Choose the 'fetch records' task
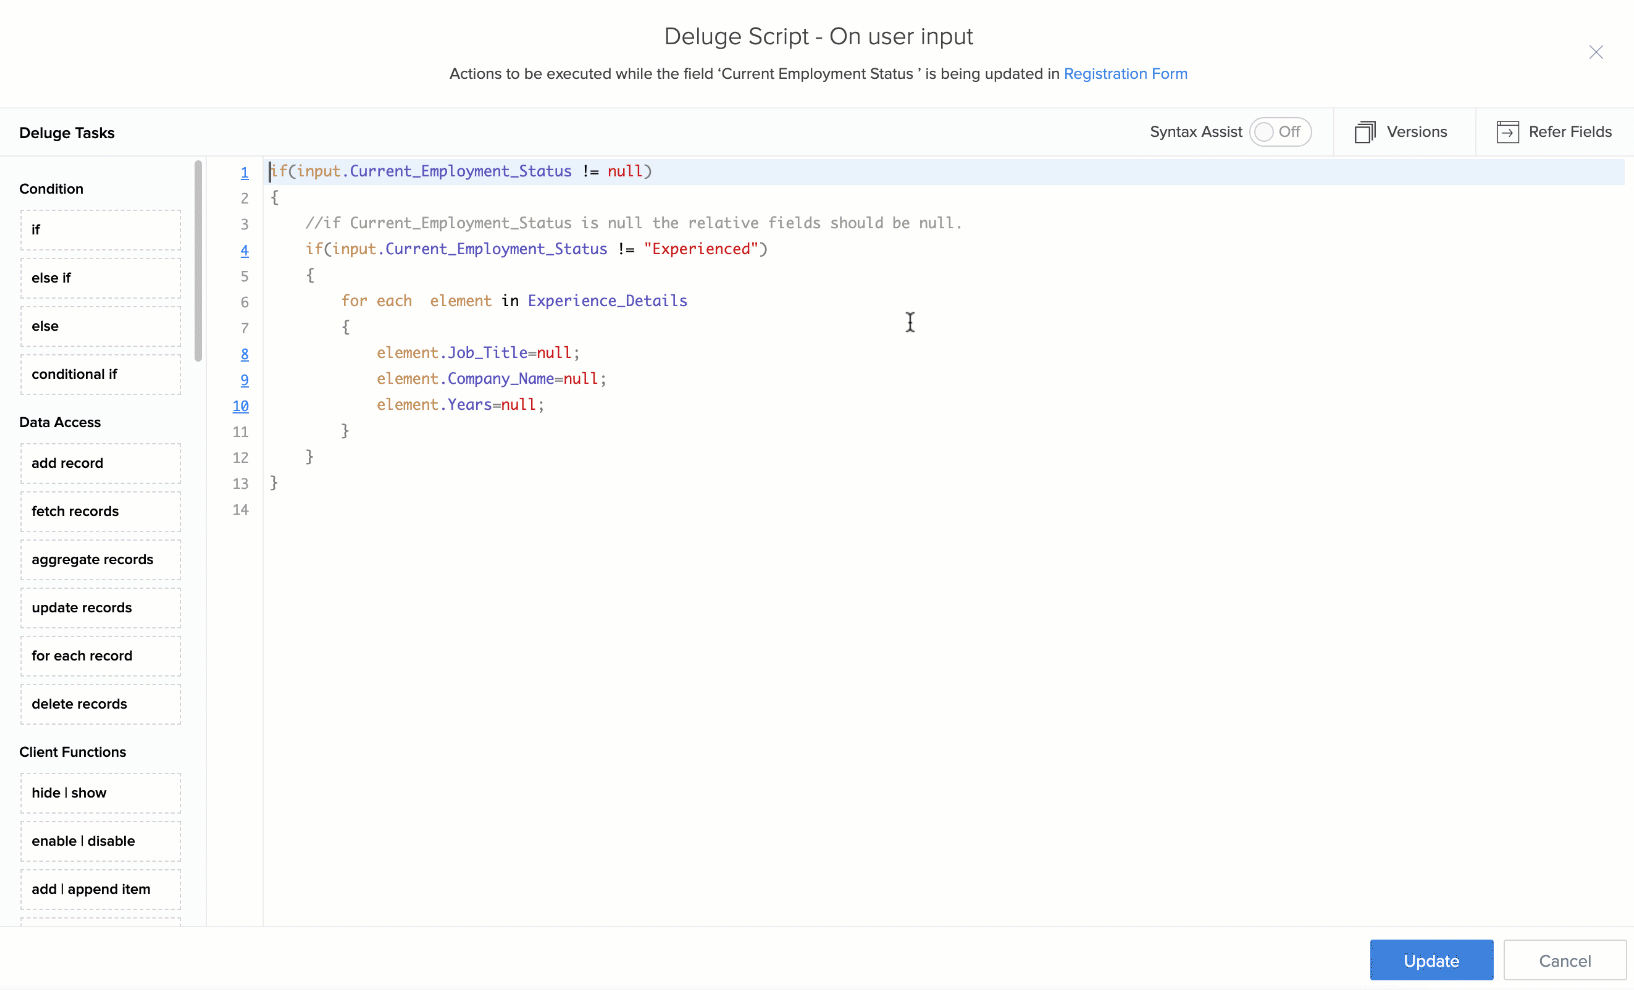The image size is (1634, 990). (100, 511)
